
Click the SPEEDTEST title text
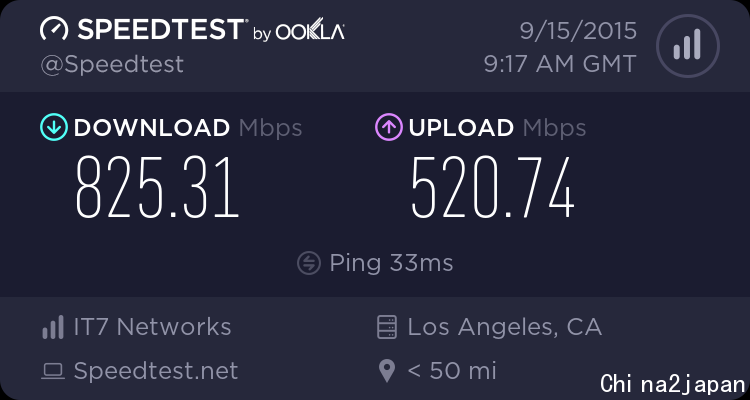coord(161,29)
